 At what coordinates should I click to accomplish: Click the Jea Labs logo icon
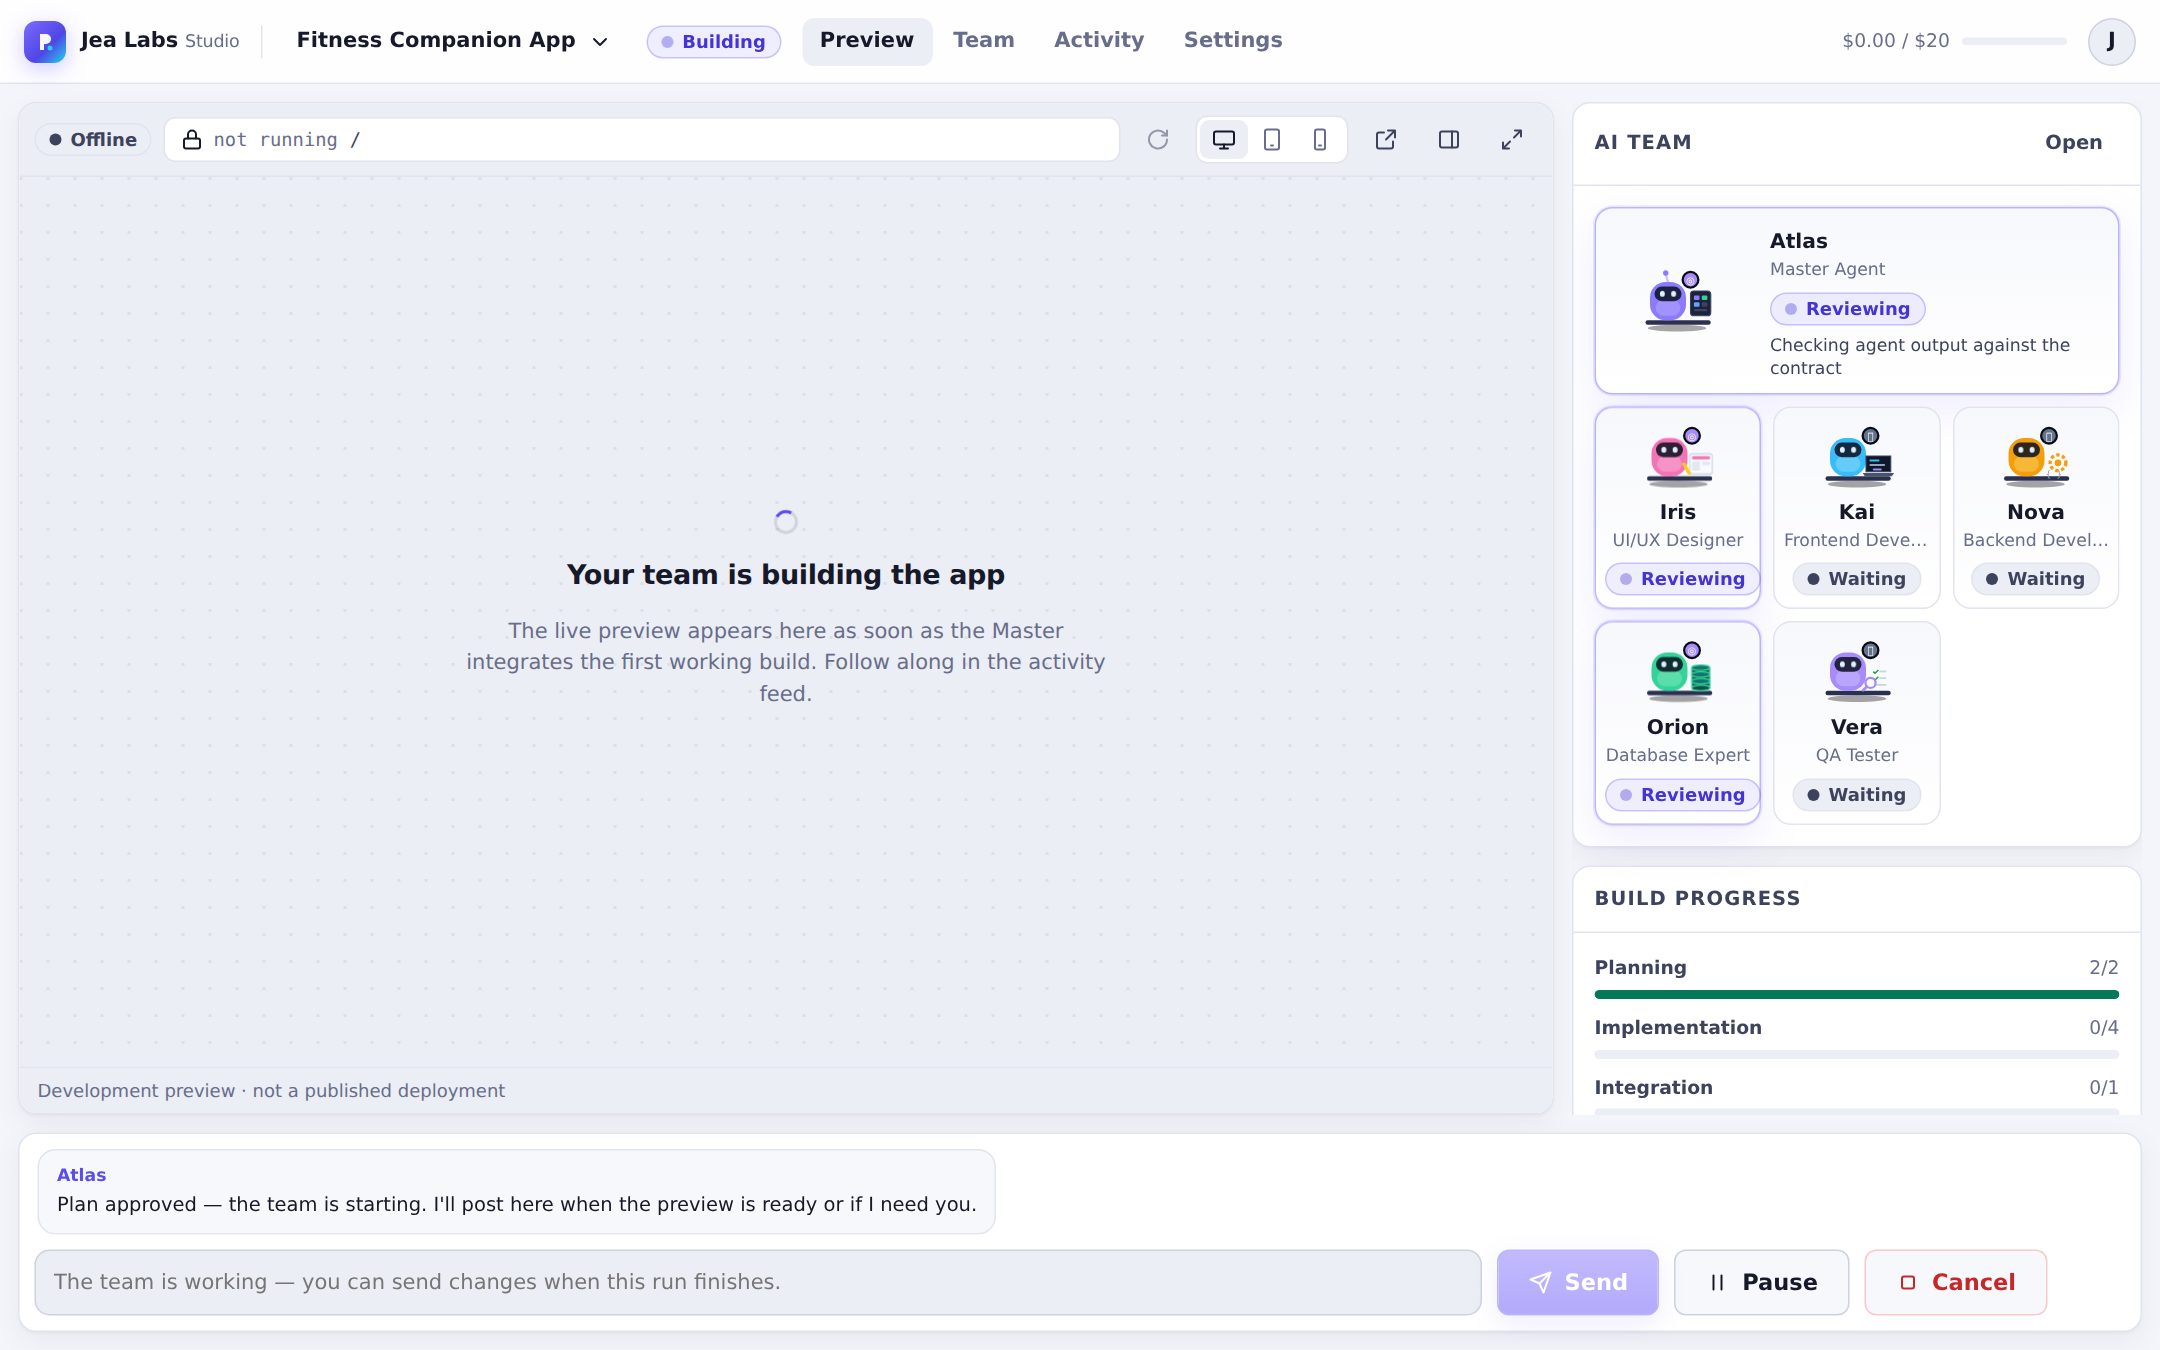(x=44, y=41)
